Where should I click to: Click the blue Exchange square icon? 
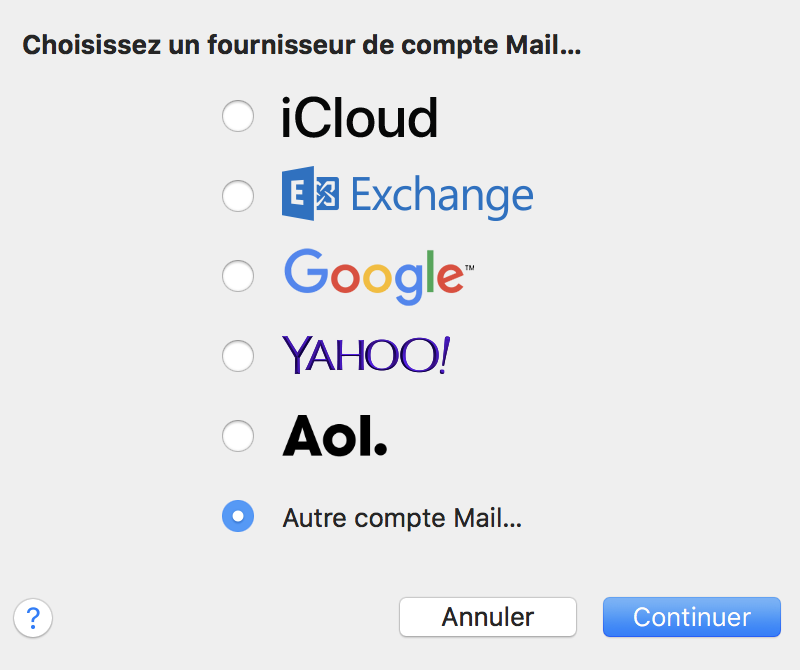click(311, 193)
